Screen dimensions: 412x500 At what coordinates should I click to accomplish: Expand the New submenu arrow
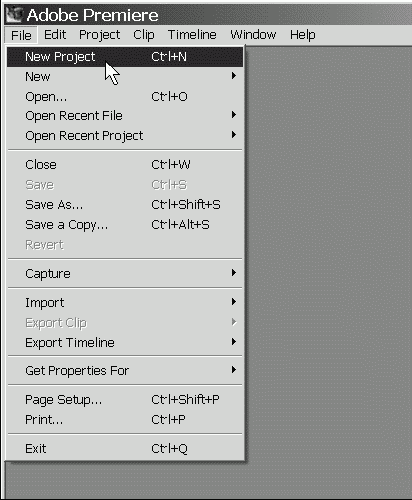pos(234,76)
